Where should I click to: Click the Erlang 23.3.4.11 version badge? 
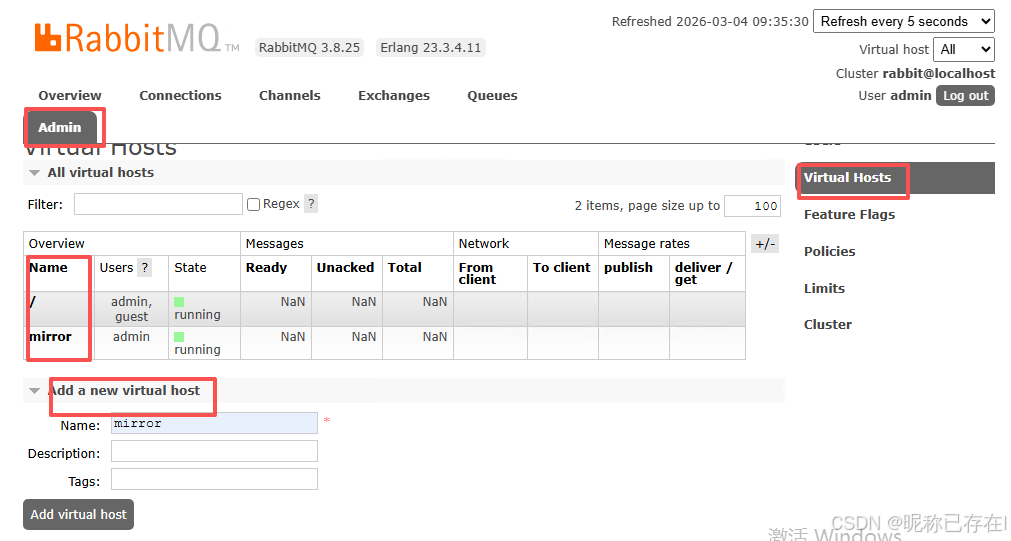(x=431, y=48)
